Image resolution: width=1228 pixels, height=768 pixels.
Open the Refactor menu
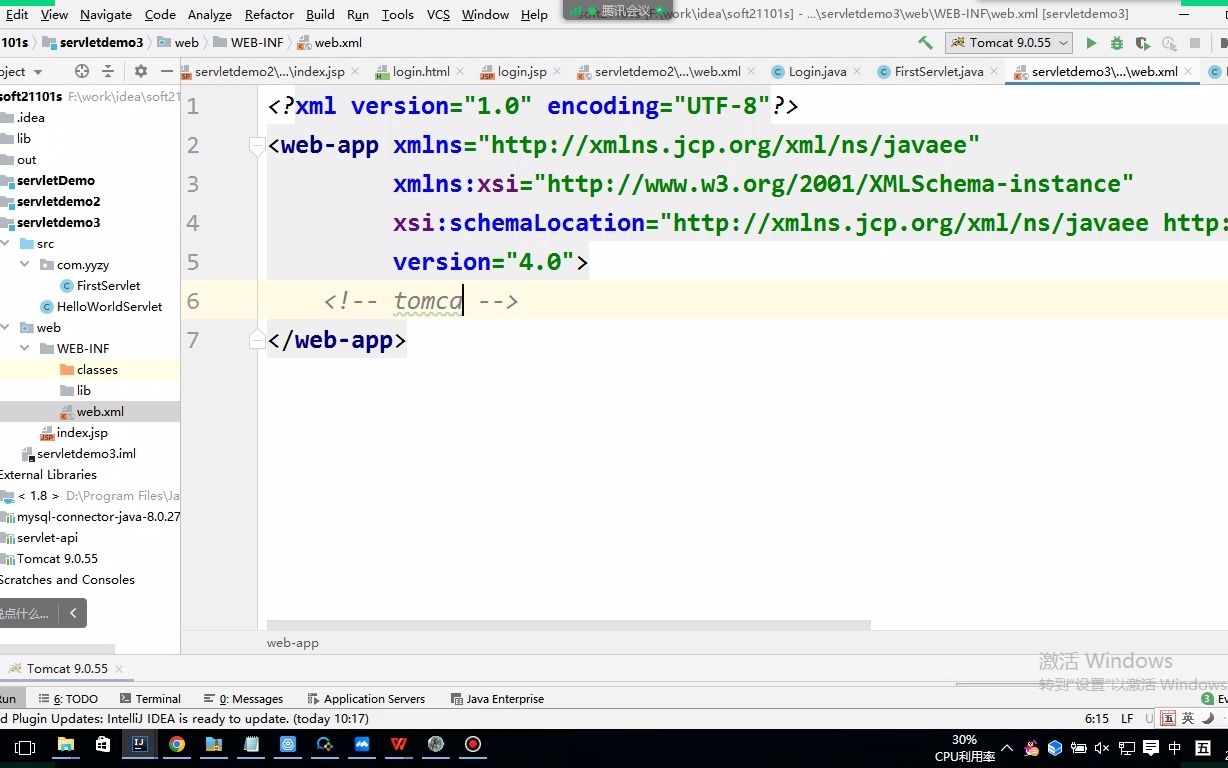pyautogui.click(x=269, y=15)
